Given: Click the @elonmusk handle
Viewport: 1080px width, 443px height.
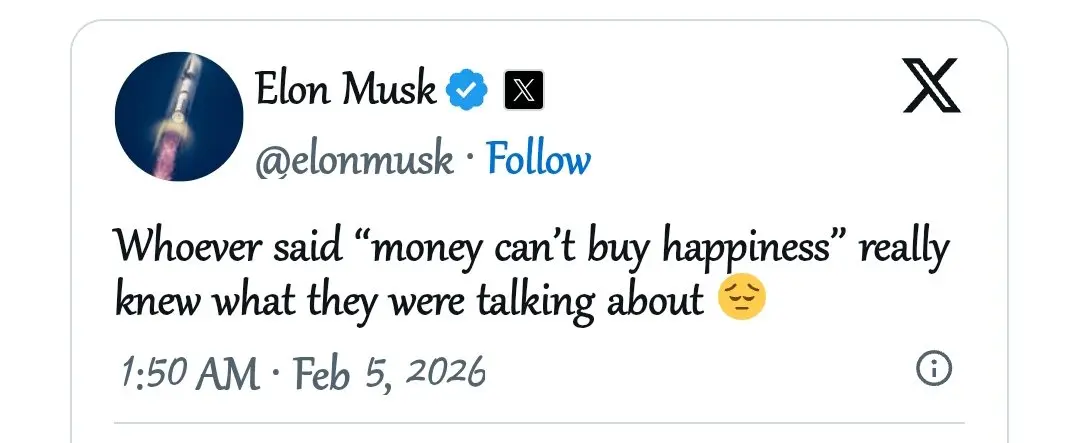Looking at the screenshot, I should pyautogui.click(x=355, y=160).
